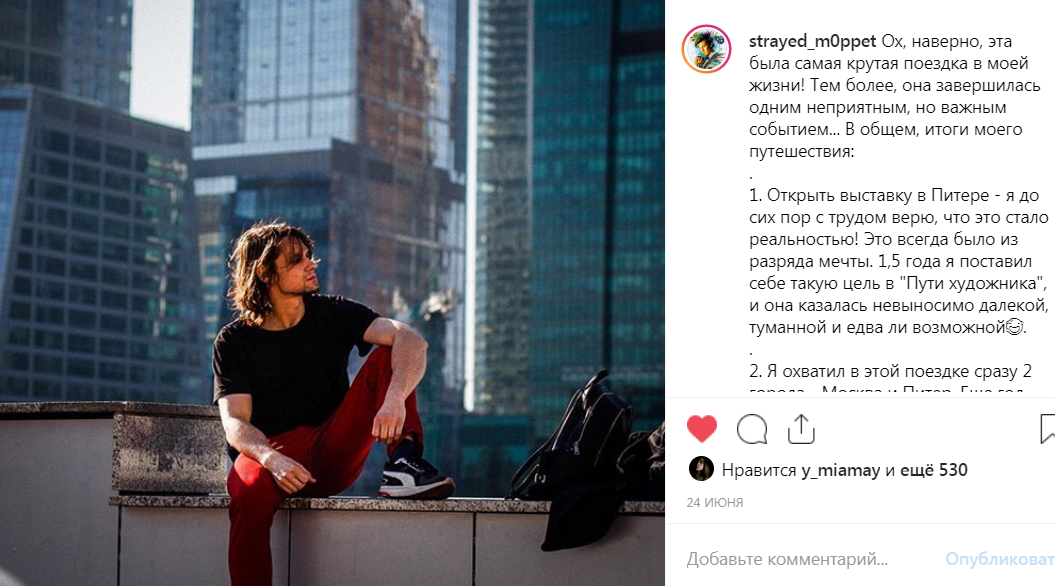Save the post with the bookmark icon

(x=1047, y=429)
